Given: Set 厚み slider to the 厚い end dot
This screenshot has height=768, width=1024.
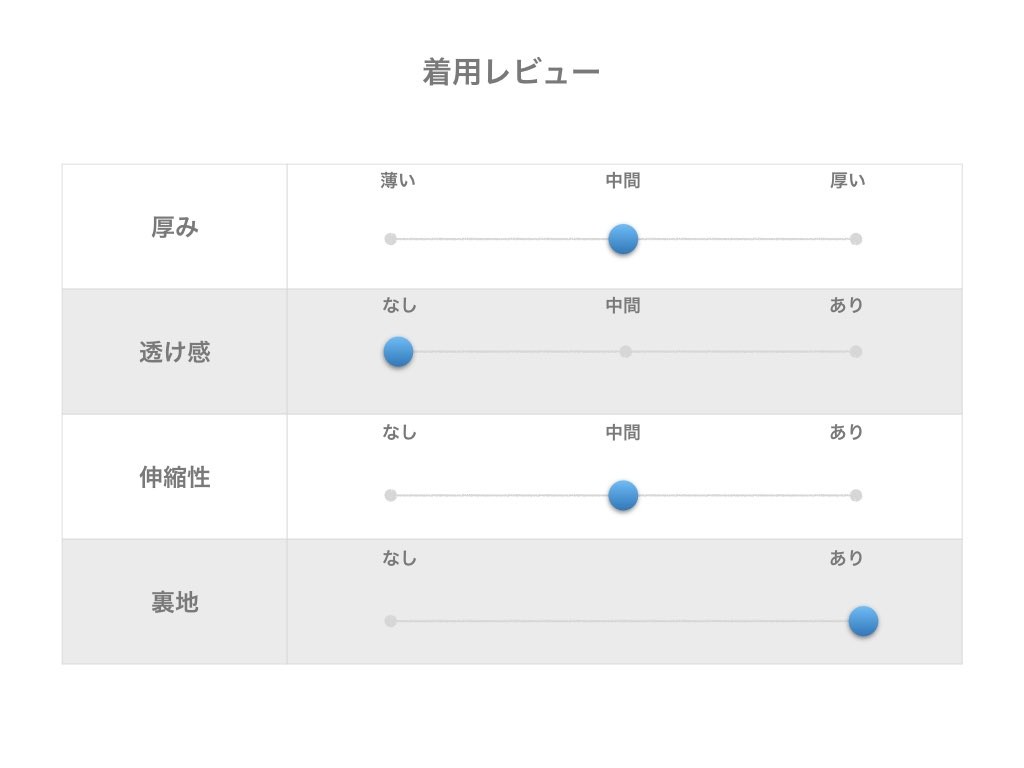Looking at the screenshot, I should click(856, 239).
